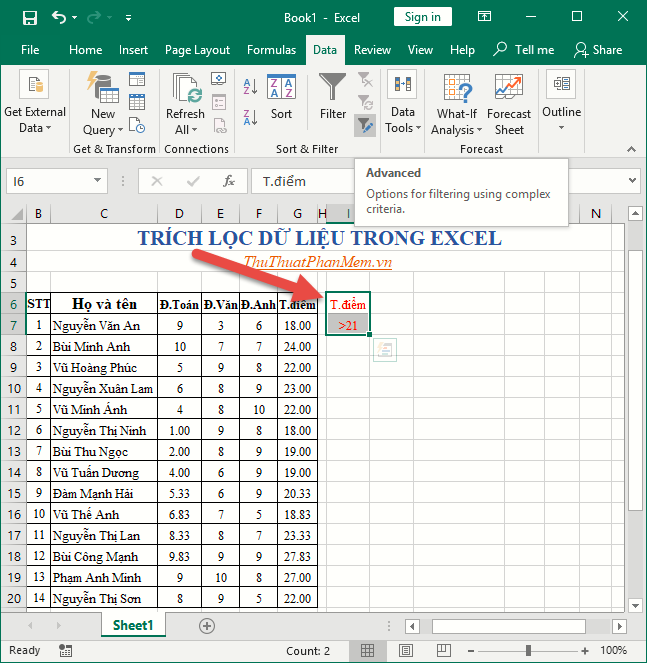Click the Show Queries icon
This screenshot has height=663, width=647.
pos(137,79)
